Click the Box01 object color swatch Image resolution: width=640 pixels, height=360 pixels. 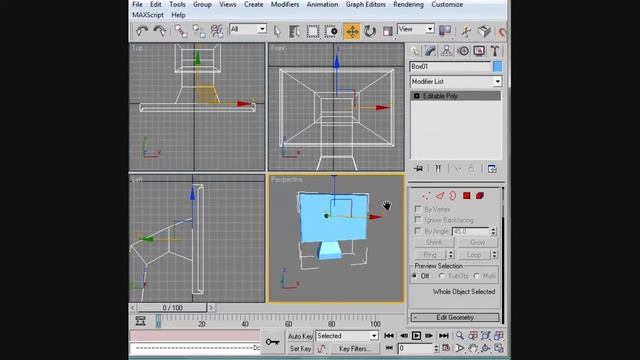tap(497, 67)
